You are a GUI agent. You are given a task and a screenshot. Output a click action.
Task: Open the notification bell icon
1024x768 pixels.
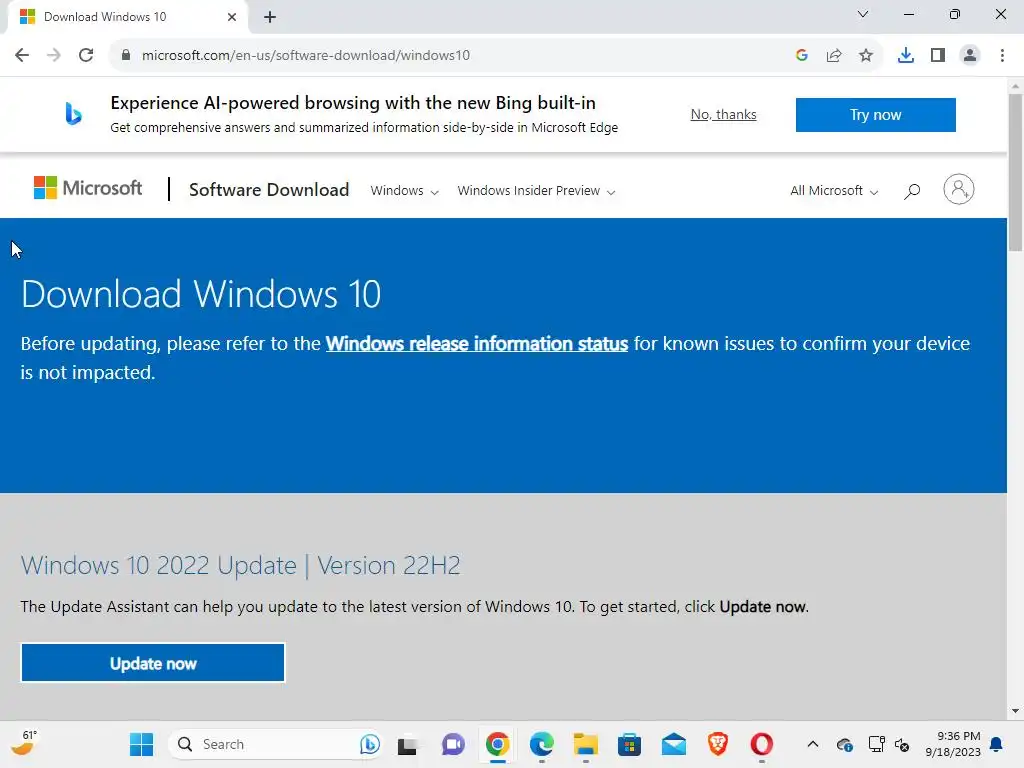pos(997,744)
